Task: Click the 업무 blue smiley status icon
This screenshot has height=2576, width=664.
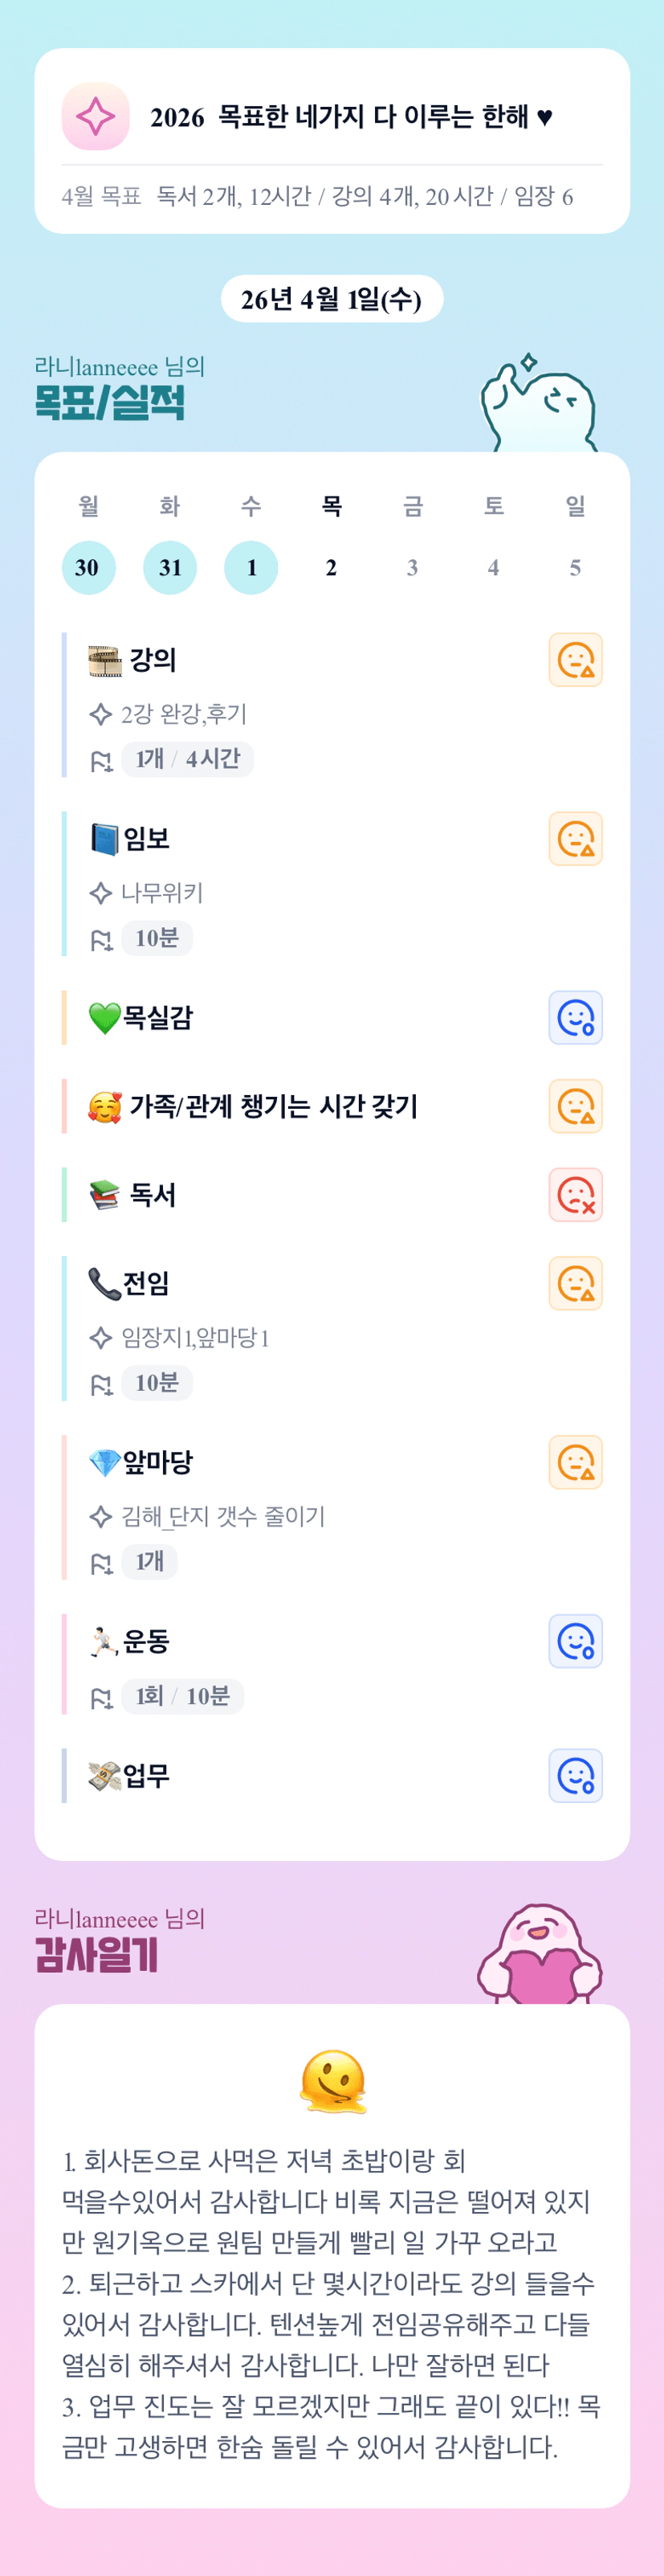Action: [575, 1775]
